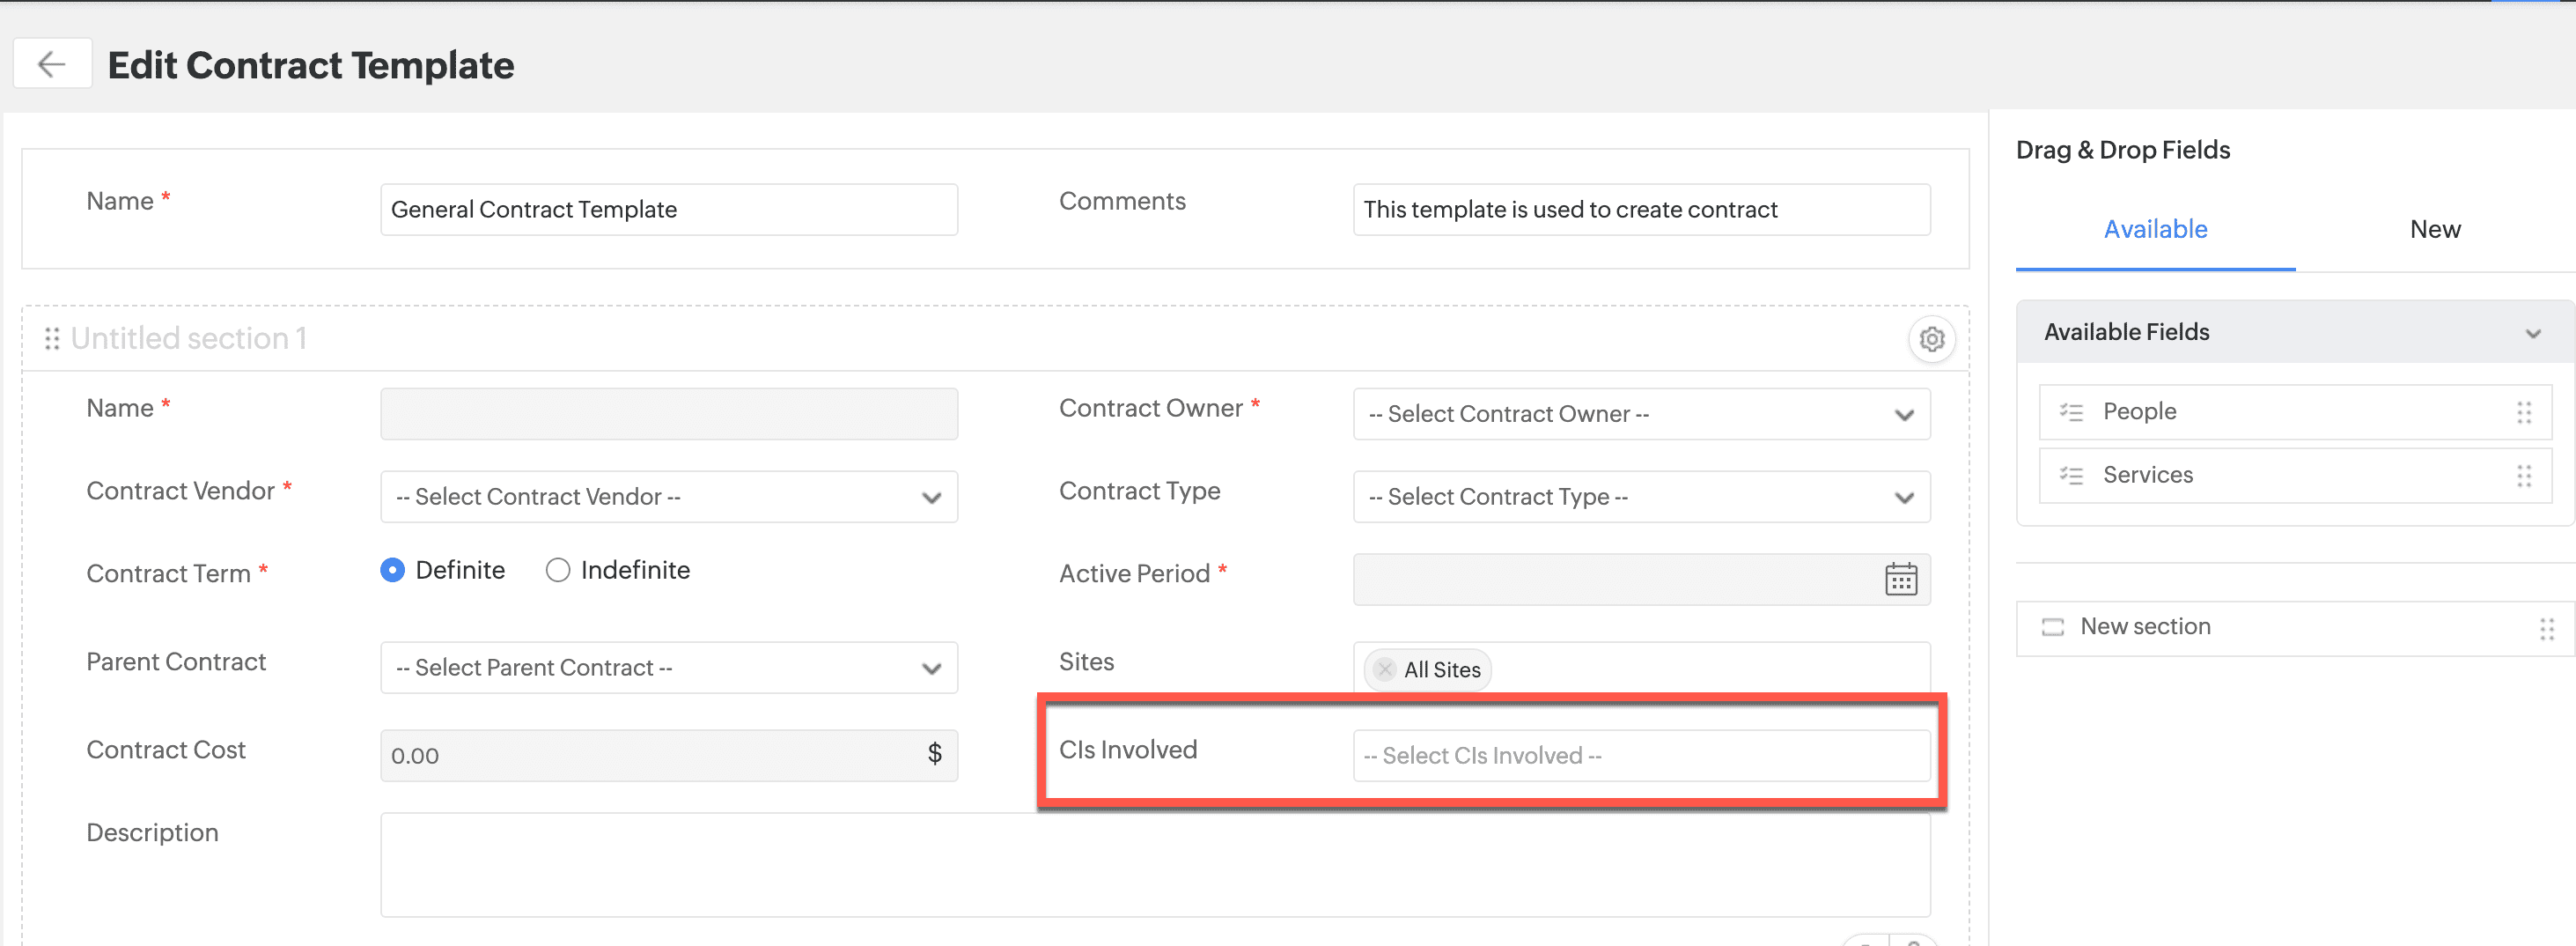Viewport: 2576px width, 946px height.
Task: Collapse the Available Fields panel
Action: click(x=2532, y=333)
